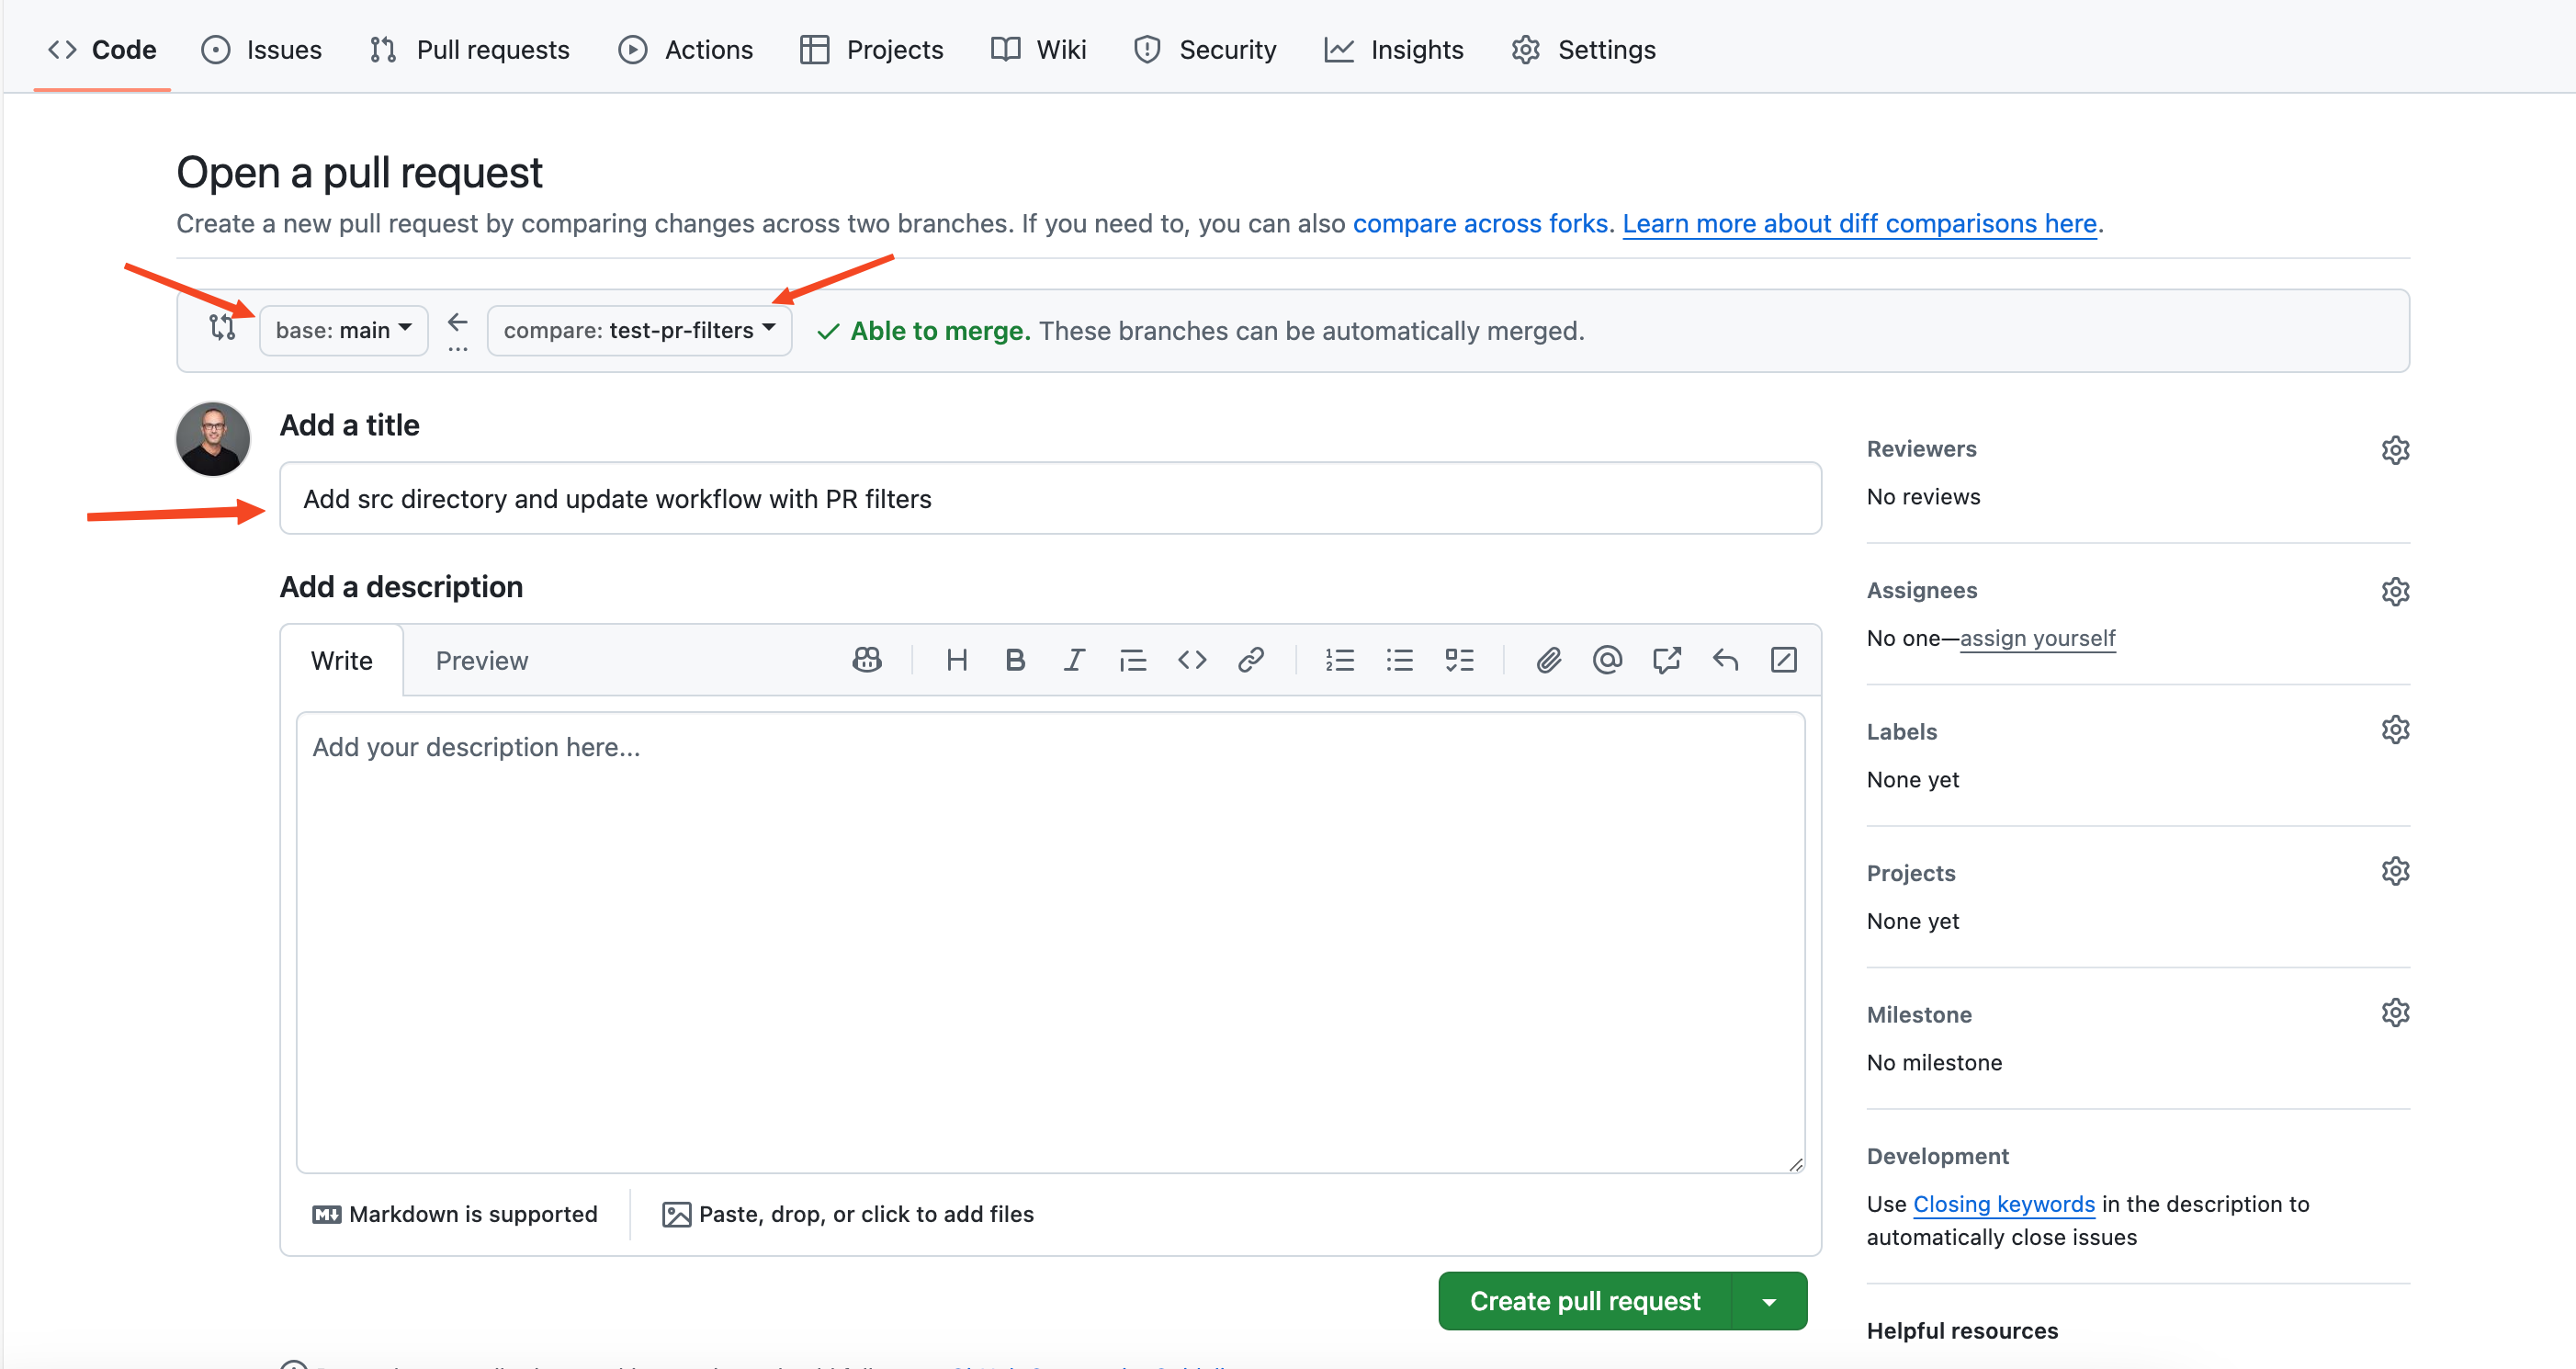Screen dimensions: 2576x1369
Task: Swap branches using the left arrow icon
Action: (457, 323)
